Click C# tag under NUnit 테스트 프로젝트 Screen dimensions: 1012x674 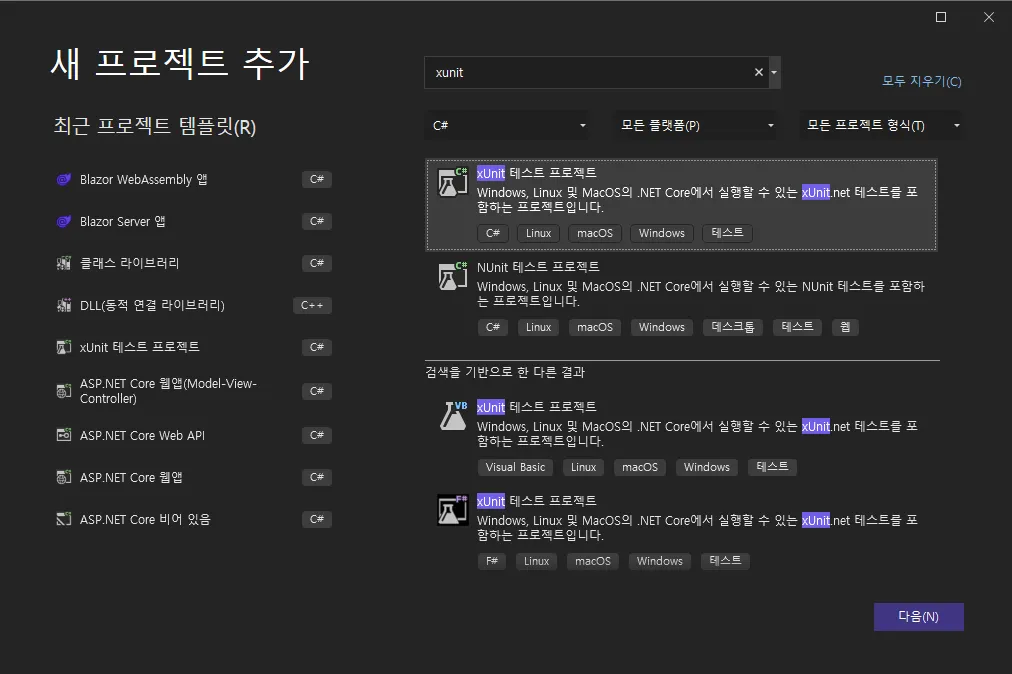(493, 327)
